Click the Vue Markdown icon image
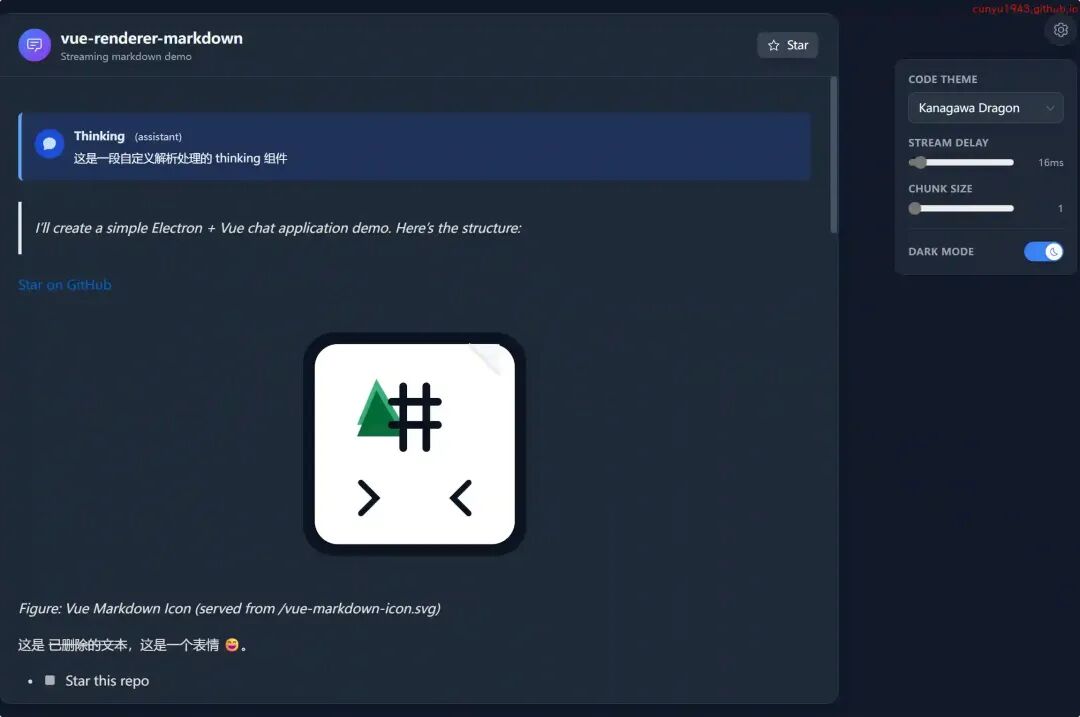The image size is (1080, 717). (415, 444)
